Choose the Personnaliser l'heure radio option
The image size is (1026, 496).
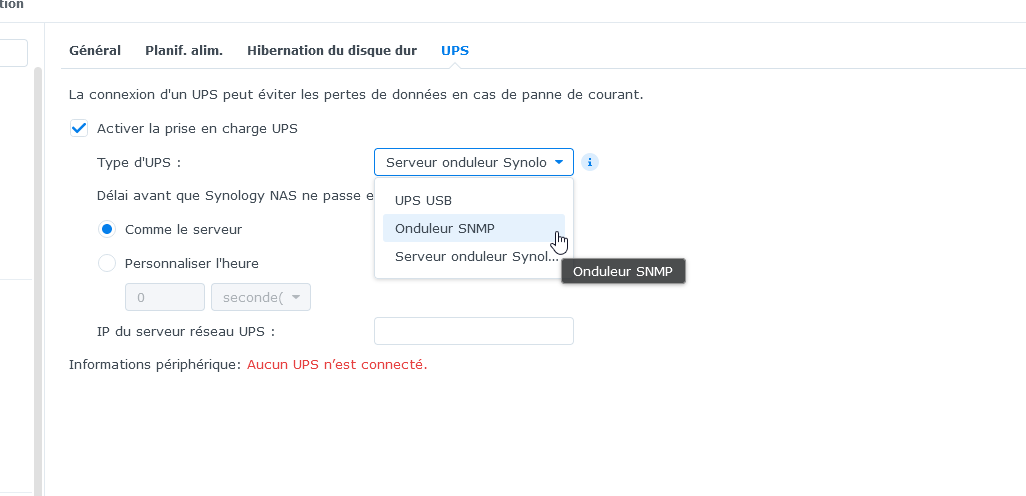coord(107,264)
